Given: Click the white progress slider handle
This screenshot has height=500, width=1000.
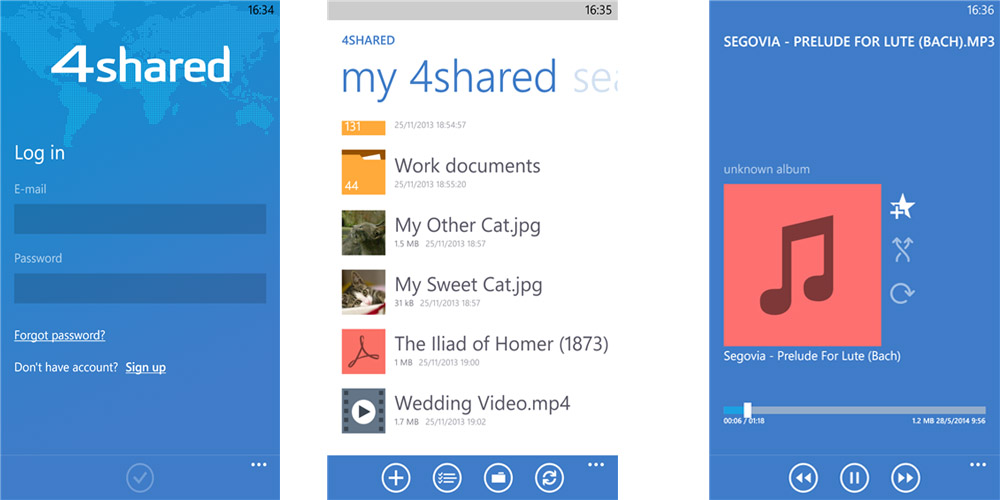Looking at the screenshot, I should point(747,410).
